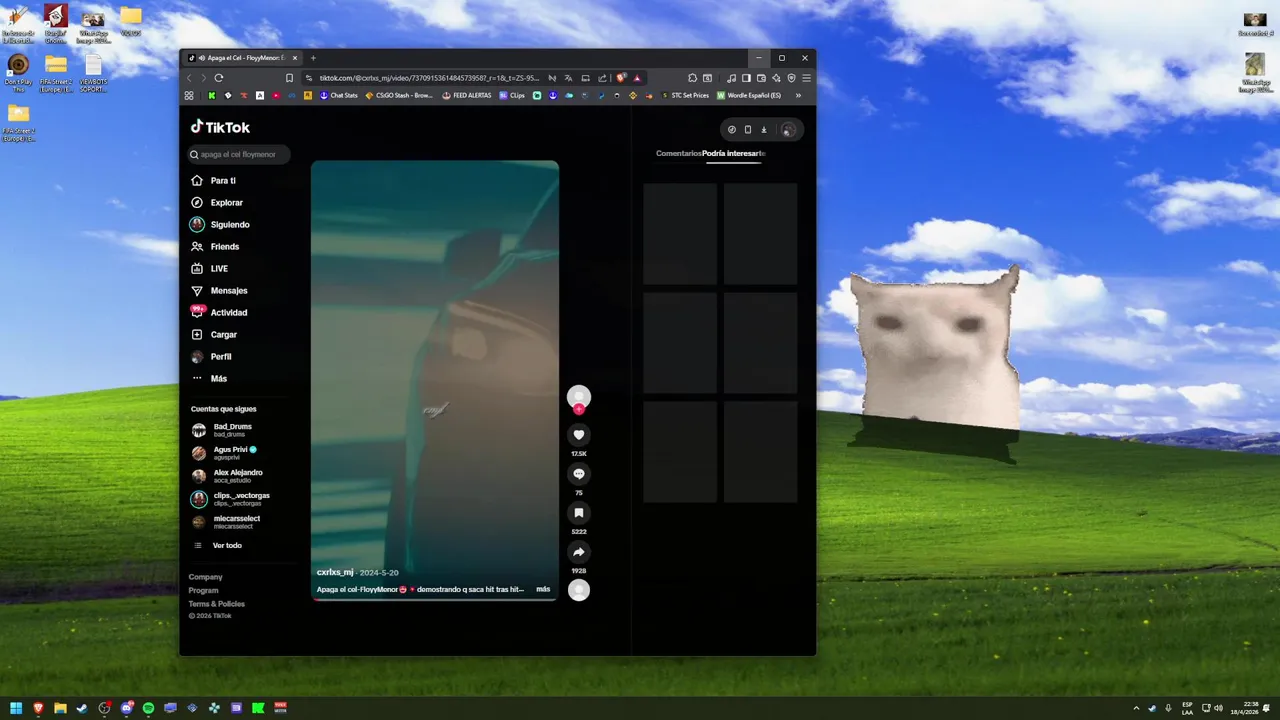Open the browser extensions puzzle icon
Screen dimensions: 1280x720
pyautogui.click(x=692, y=78)
